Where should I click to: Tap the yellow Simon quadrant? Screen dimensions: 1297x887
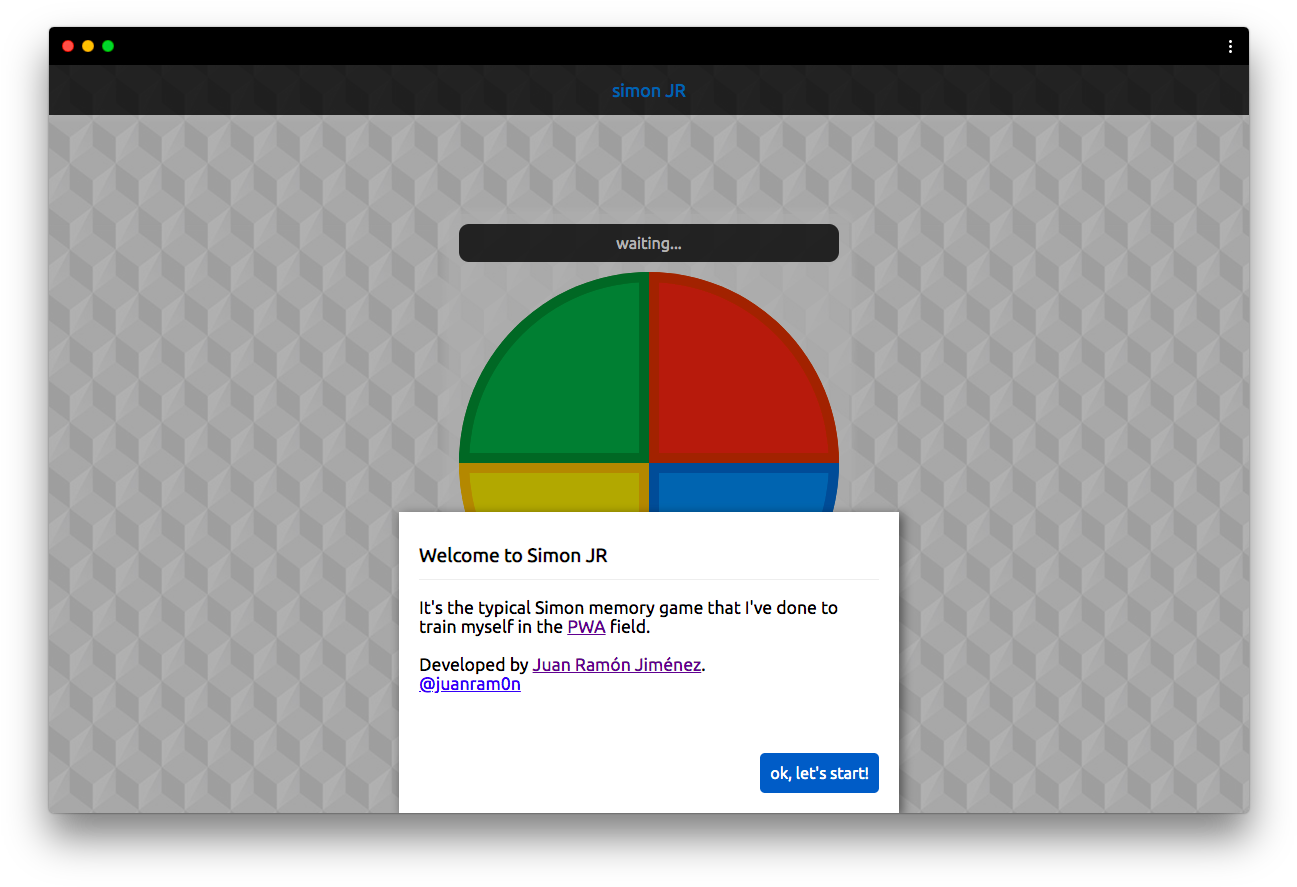tap(555, 489)
